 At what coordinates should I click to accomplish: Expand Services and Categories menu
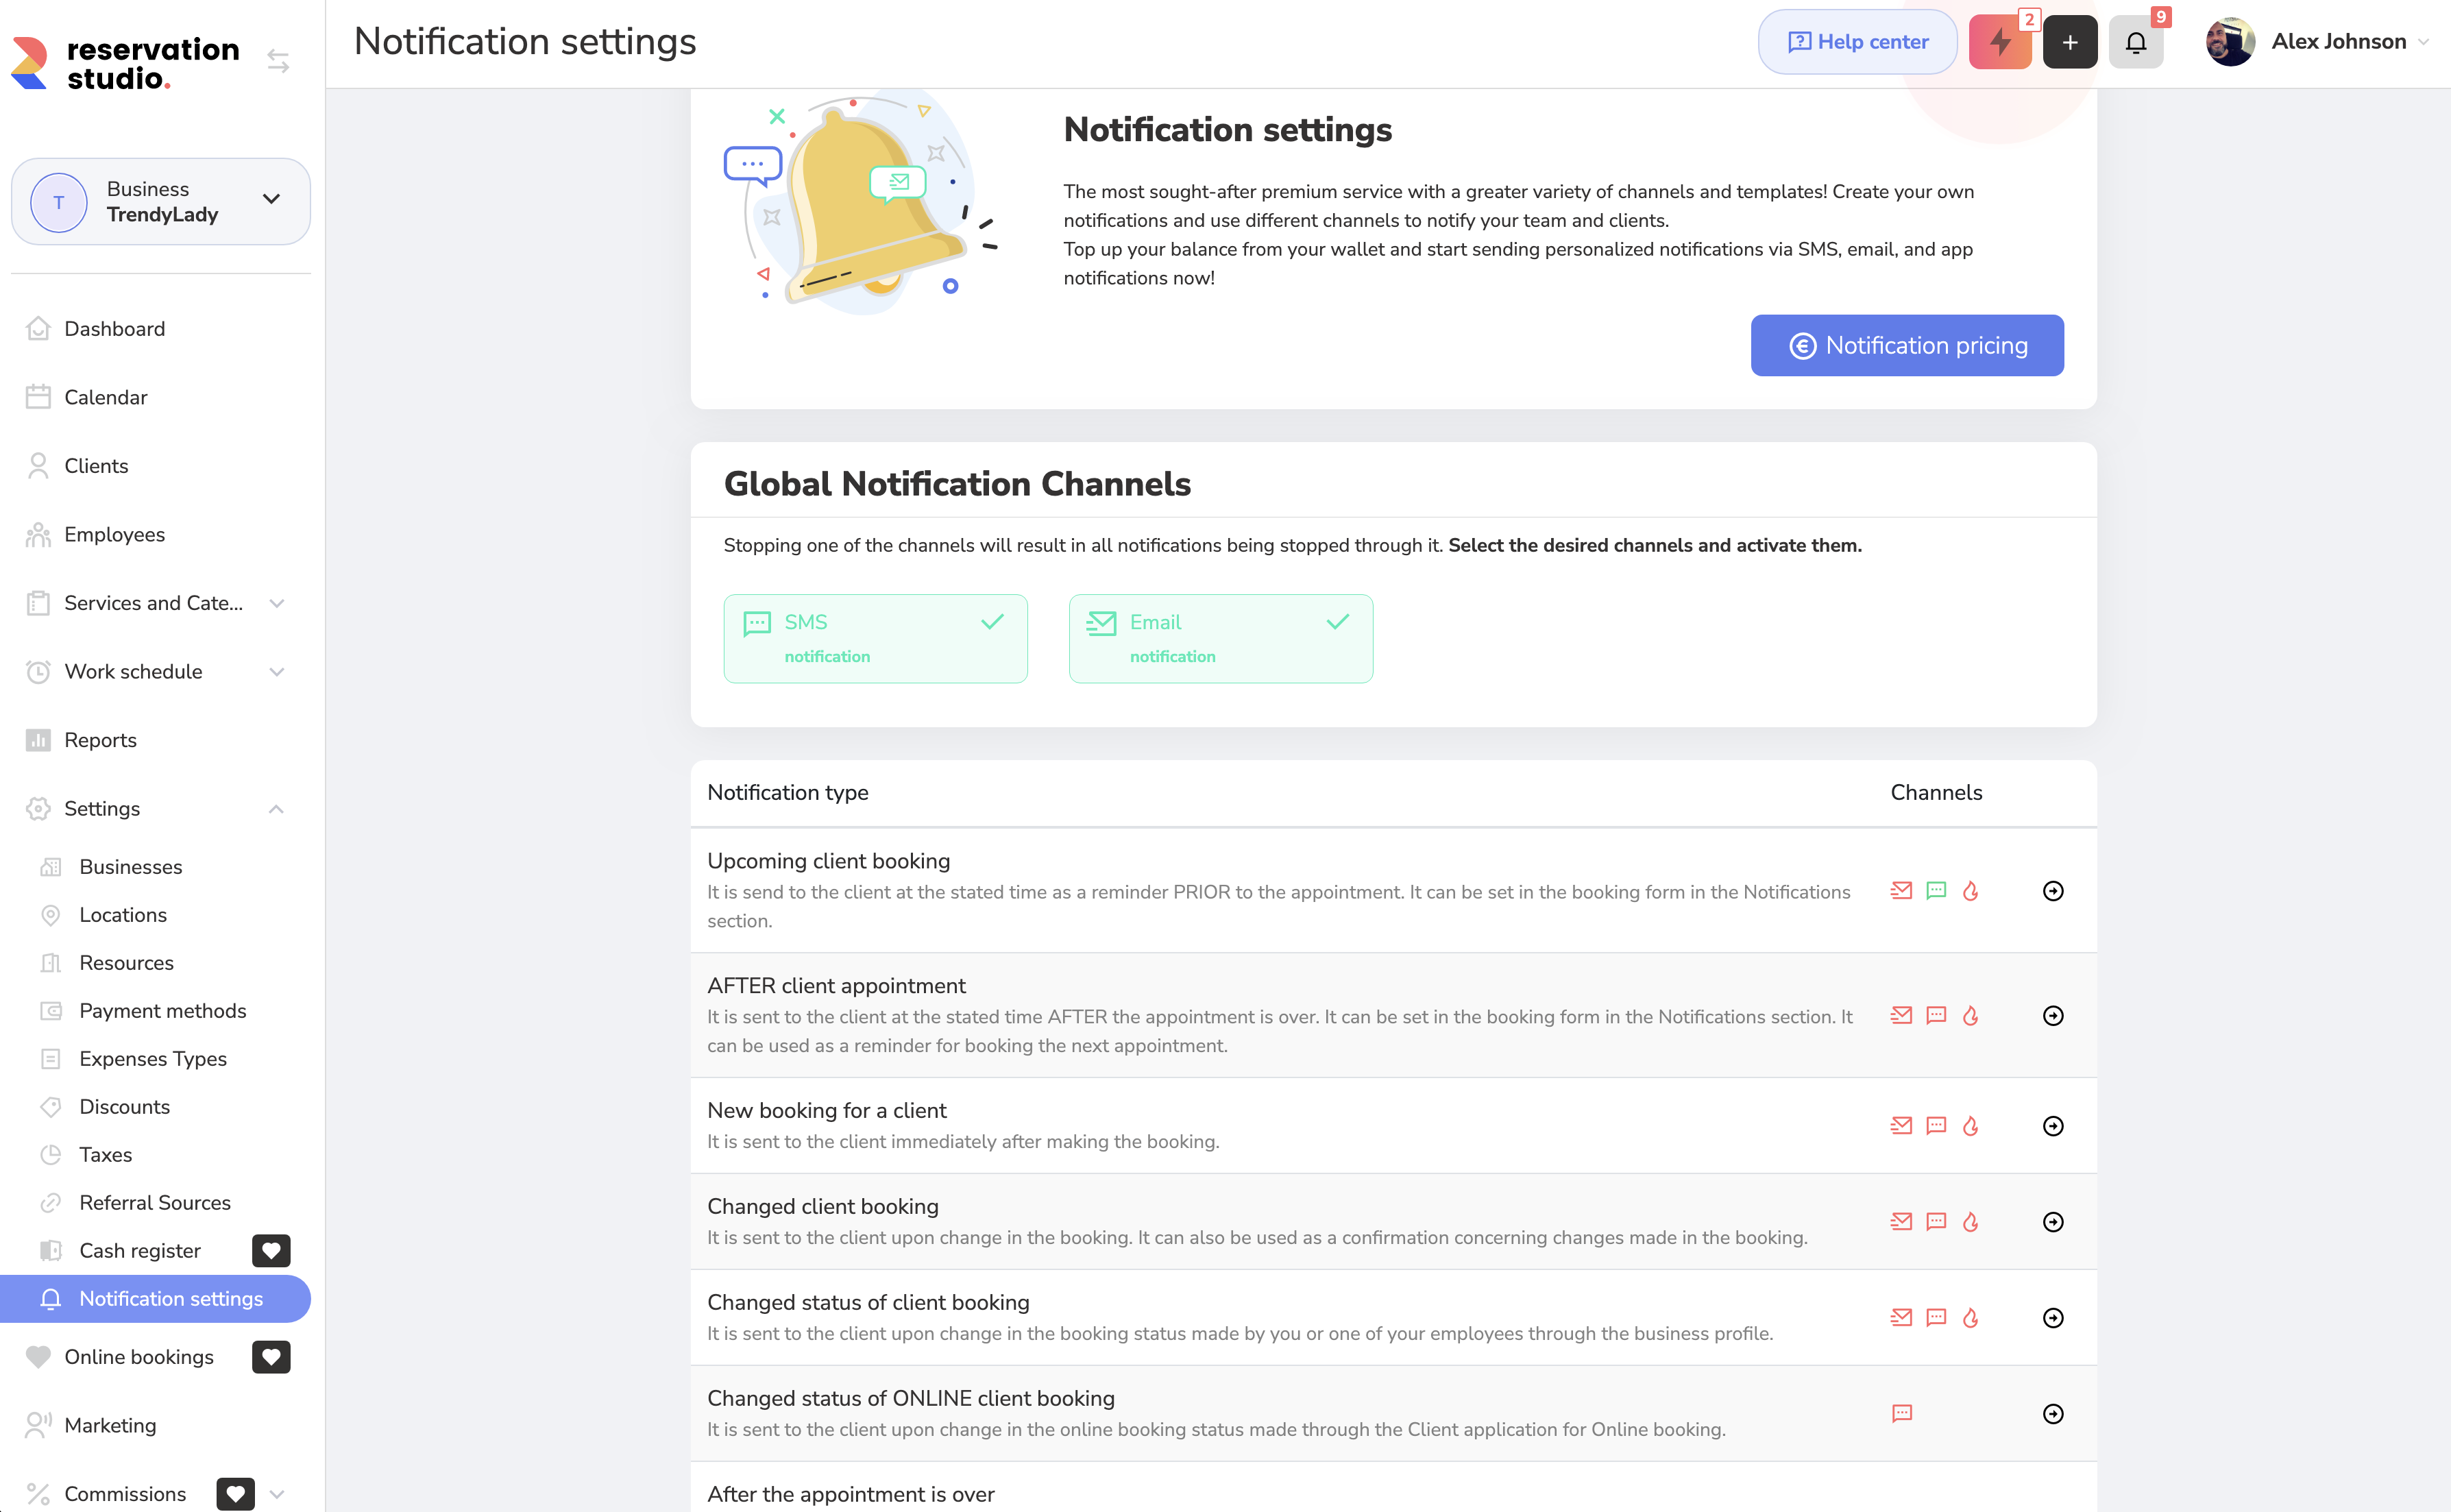[277, 603]
